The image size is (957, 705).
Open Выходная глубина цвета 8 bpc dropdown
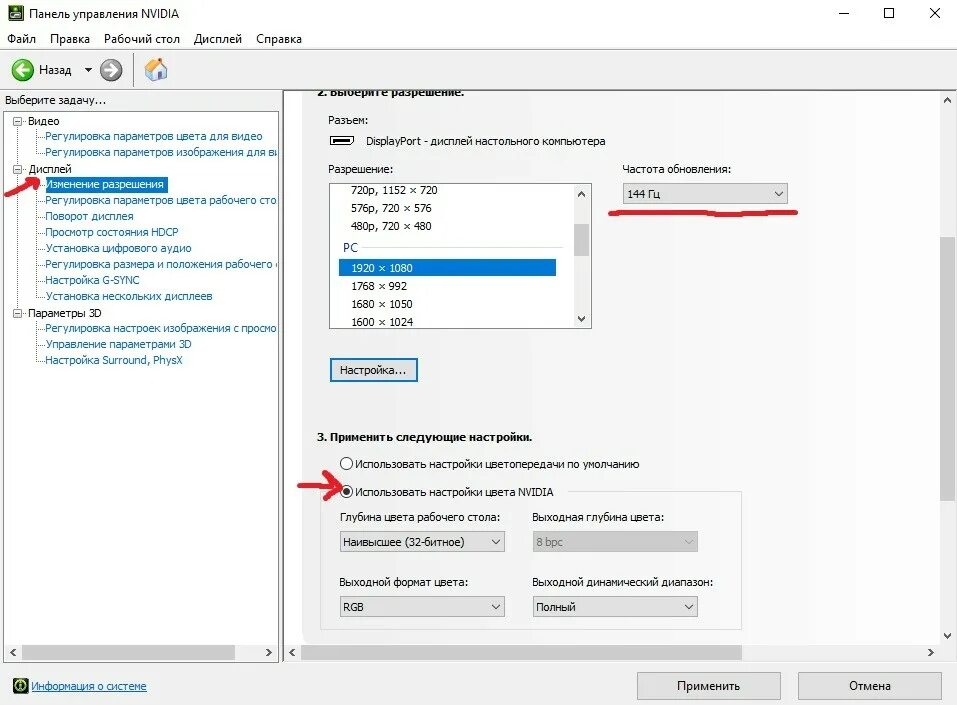pyautogui.click(x=615, y=542)
